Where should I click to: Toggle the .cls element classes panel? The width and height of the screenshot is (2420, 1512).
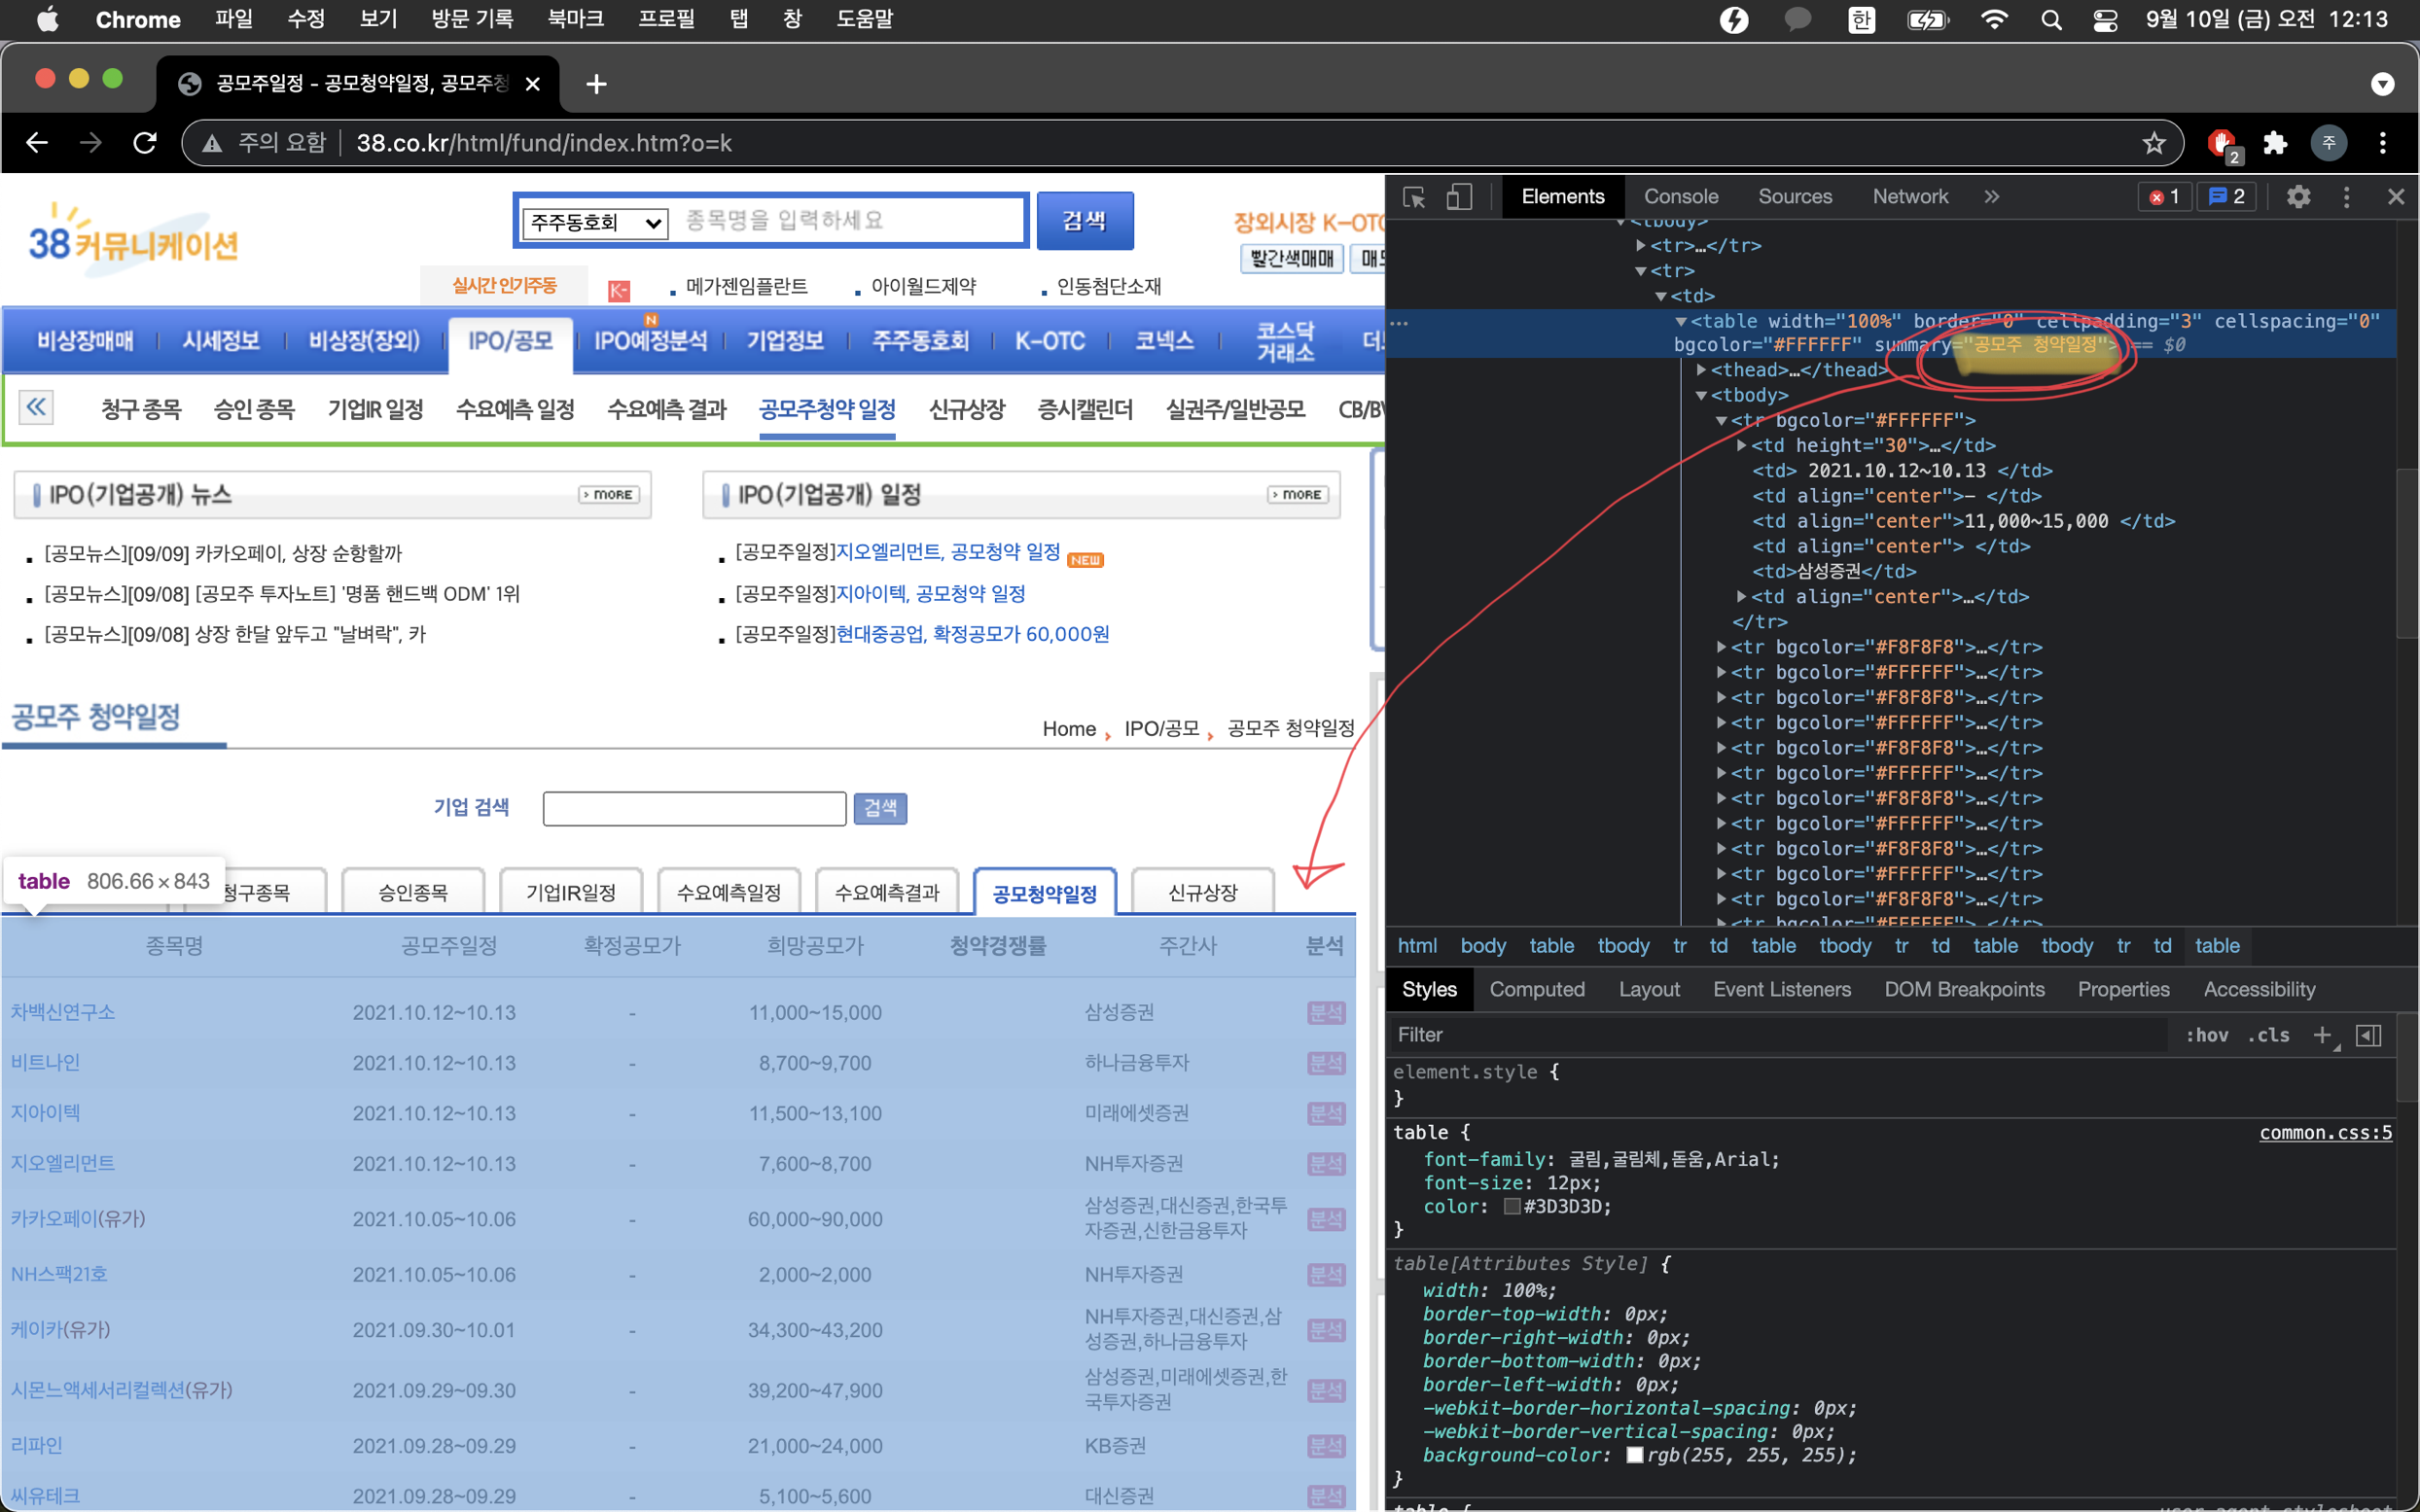click(2268, 1035)
